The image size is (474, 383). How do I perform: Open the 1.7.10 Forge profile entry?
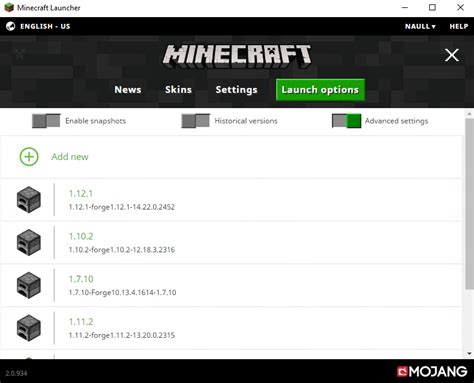(x=231, y=285)
